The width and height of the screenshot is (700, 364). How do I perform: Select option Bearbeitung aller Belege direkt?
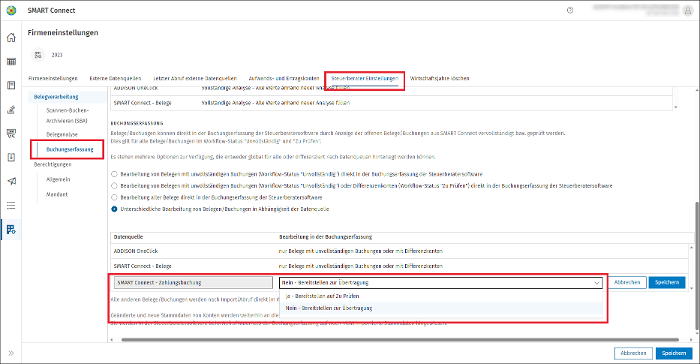tap(114, 197)
